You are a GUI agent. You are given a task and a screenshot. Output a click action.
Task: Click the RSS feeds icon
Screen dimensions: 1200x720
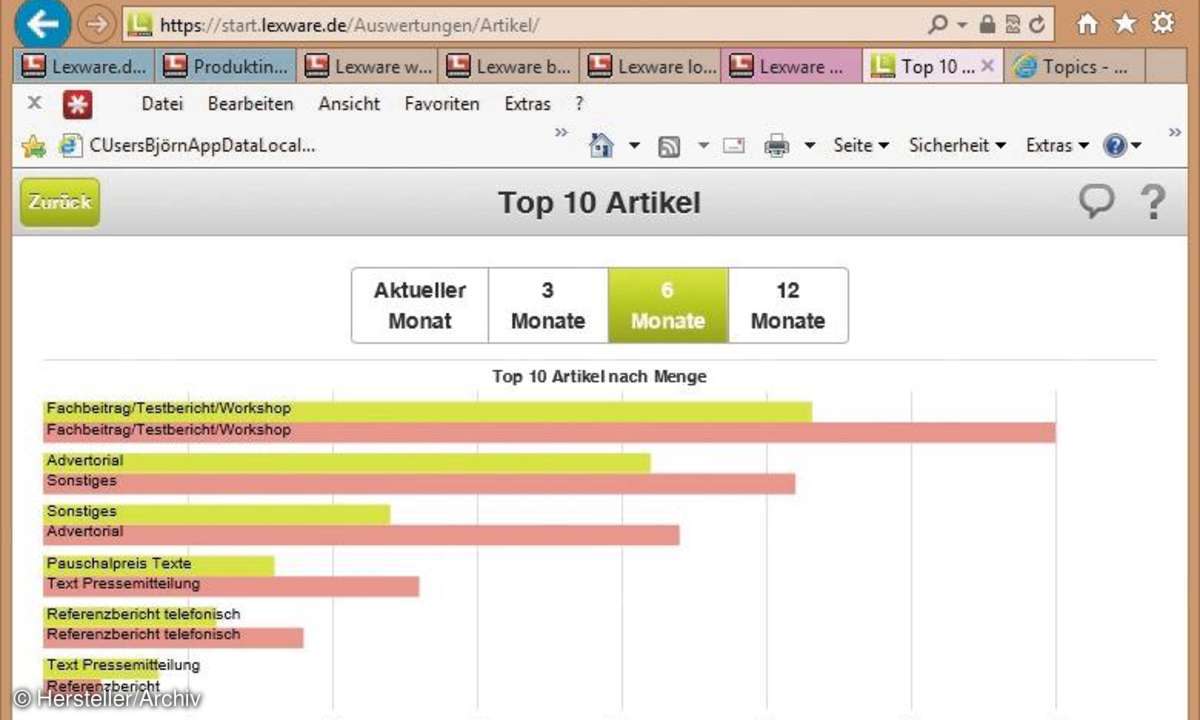[669, 146]
